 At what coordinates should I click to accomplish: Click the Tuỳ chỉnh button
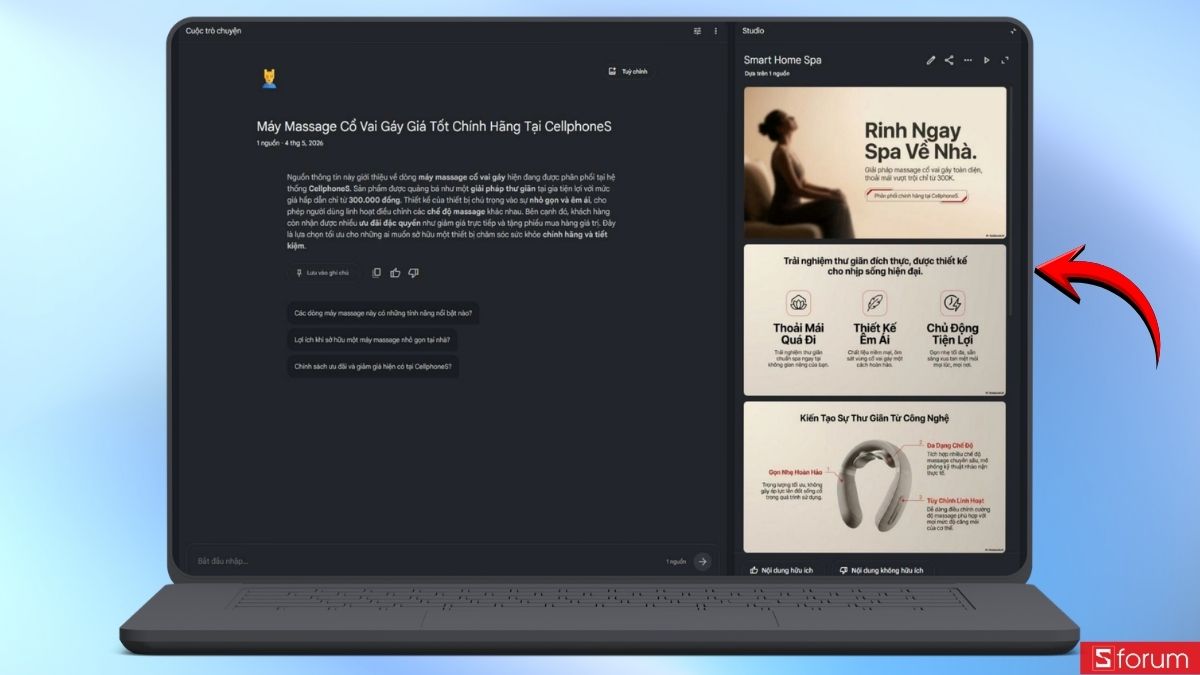pyautogui.click(x=628, y=72)
